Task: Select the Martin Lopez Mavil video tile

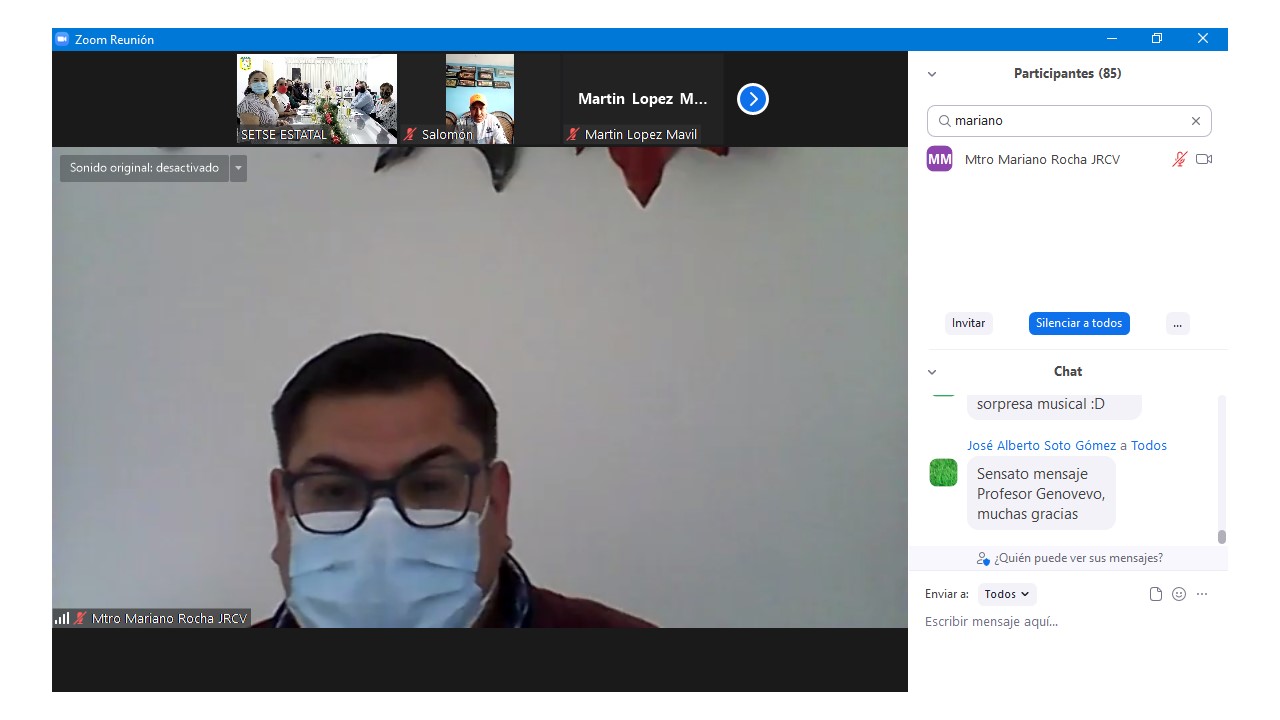Action: pyautogui.click(x=643, y=99)
